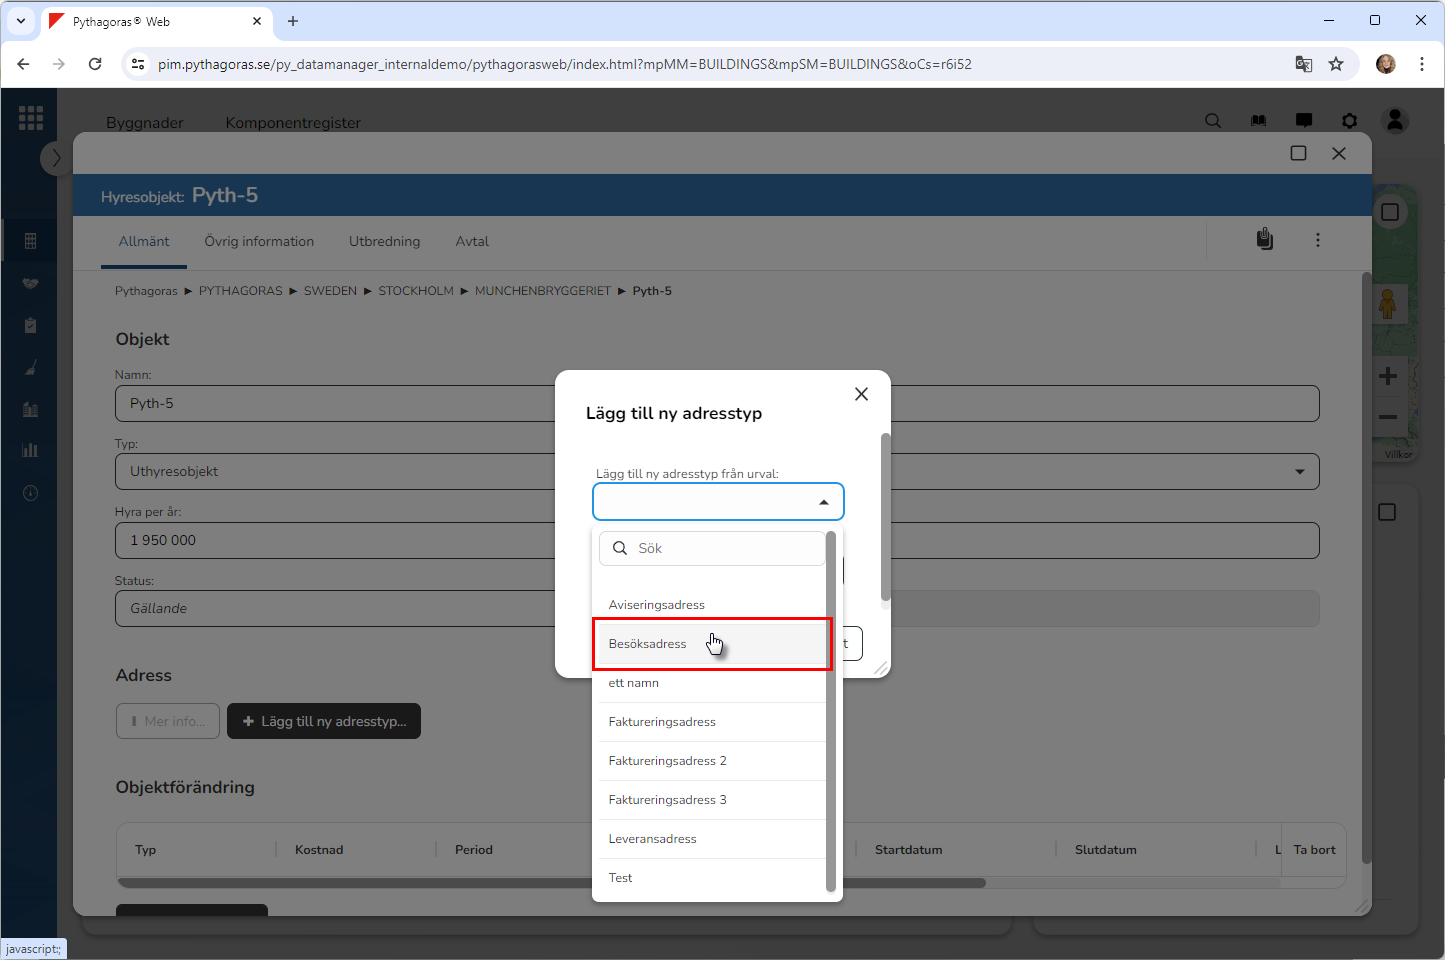Click the search magnifier in top bar
1445x960 pixels.
[1213, 121]
